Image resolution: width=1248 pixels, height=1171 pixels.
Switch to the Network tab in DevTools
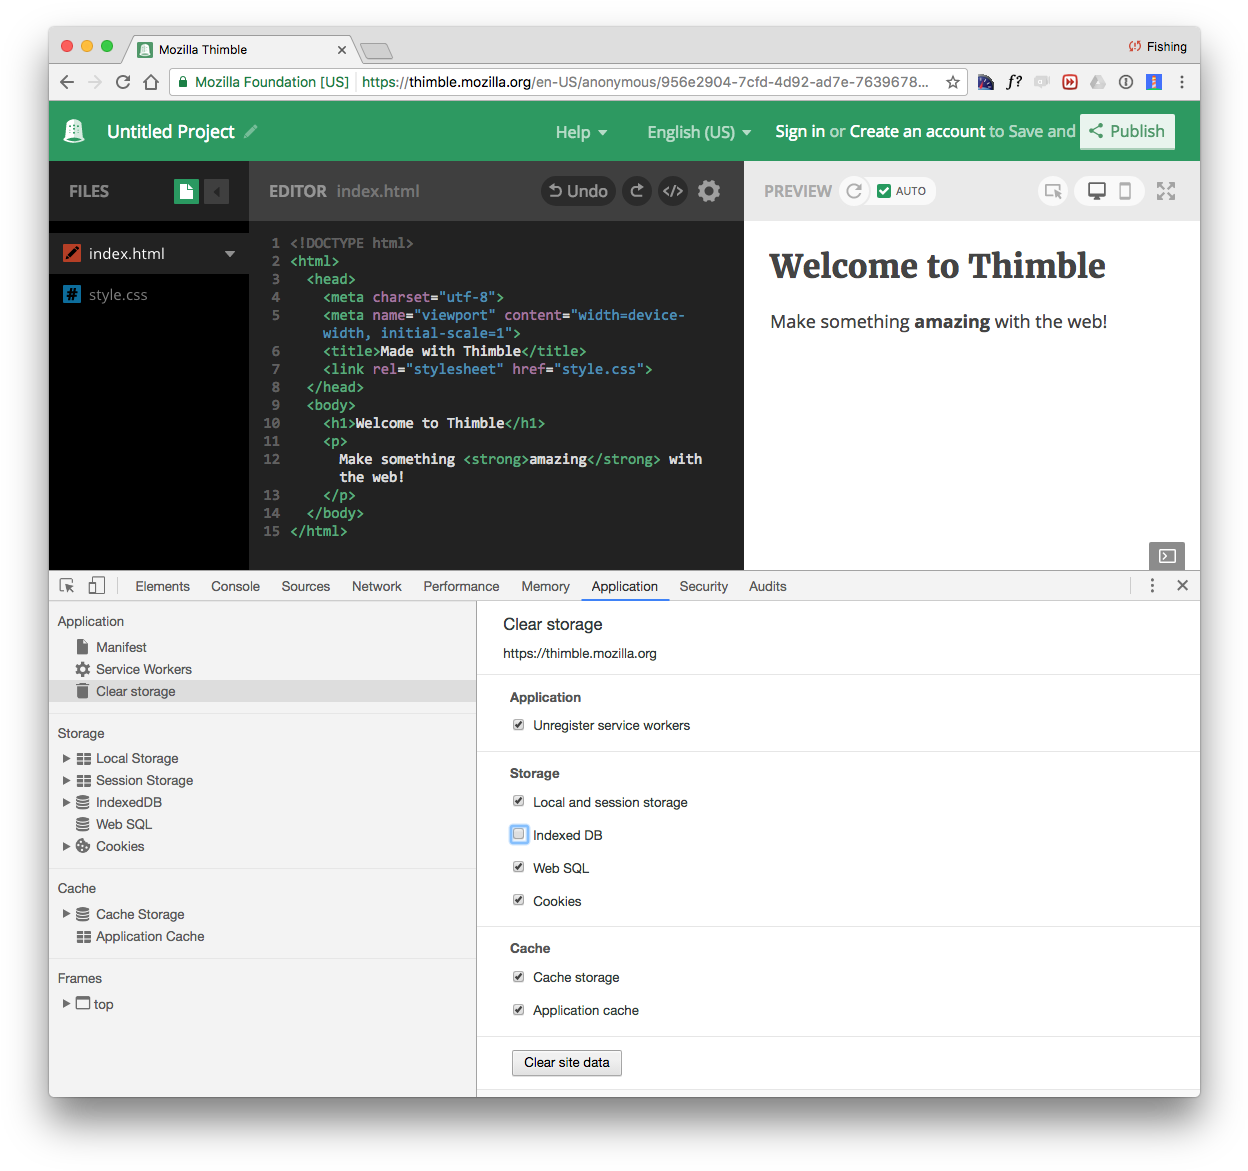(x=376, y=586)
